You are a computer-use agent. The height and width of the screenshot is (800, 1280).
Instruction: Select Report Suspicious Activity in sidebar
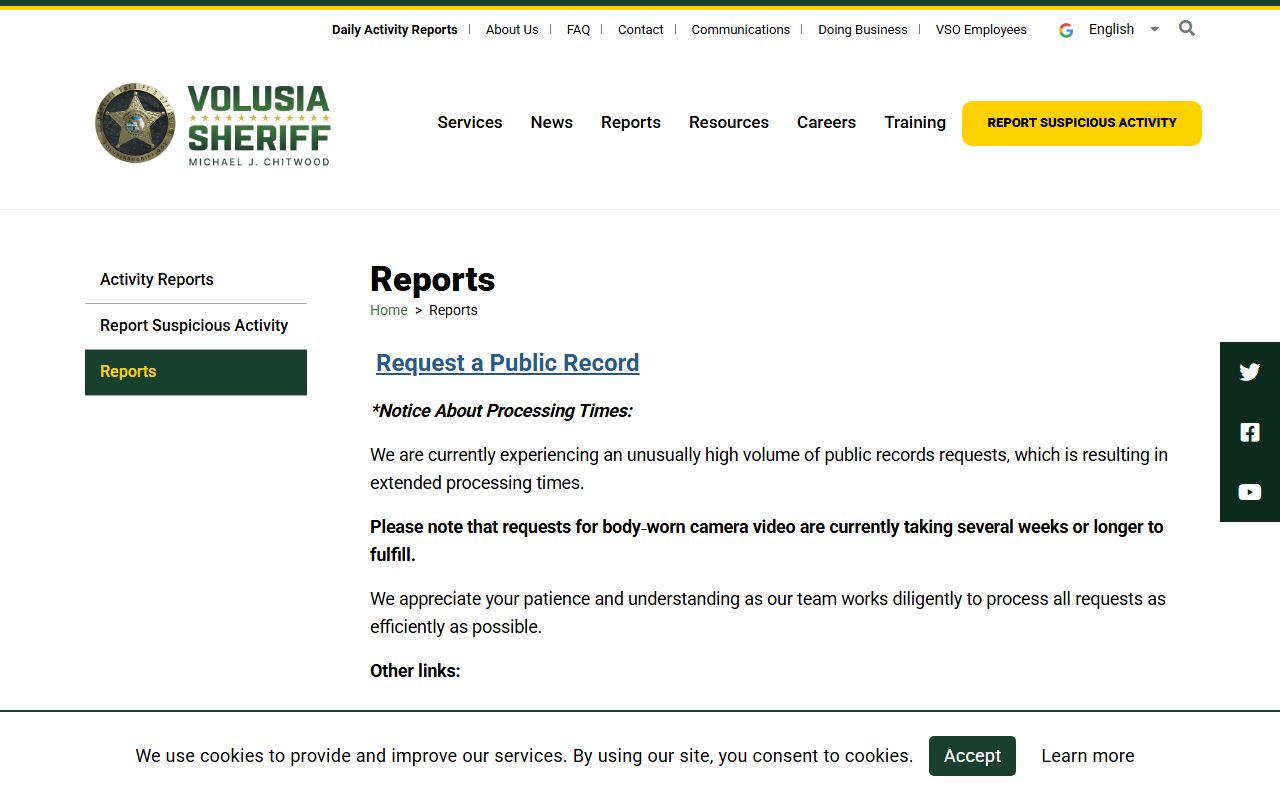click(196, 326)
